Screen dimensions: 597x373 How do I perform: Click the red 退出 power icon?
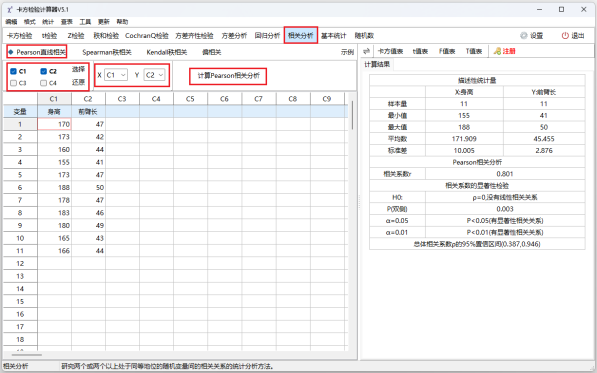click(565, 35)
